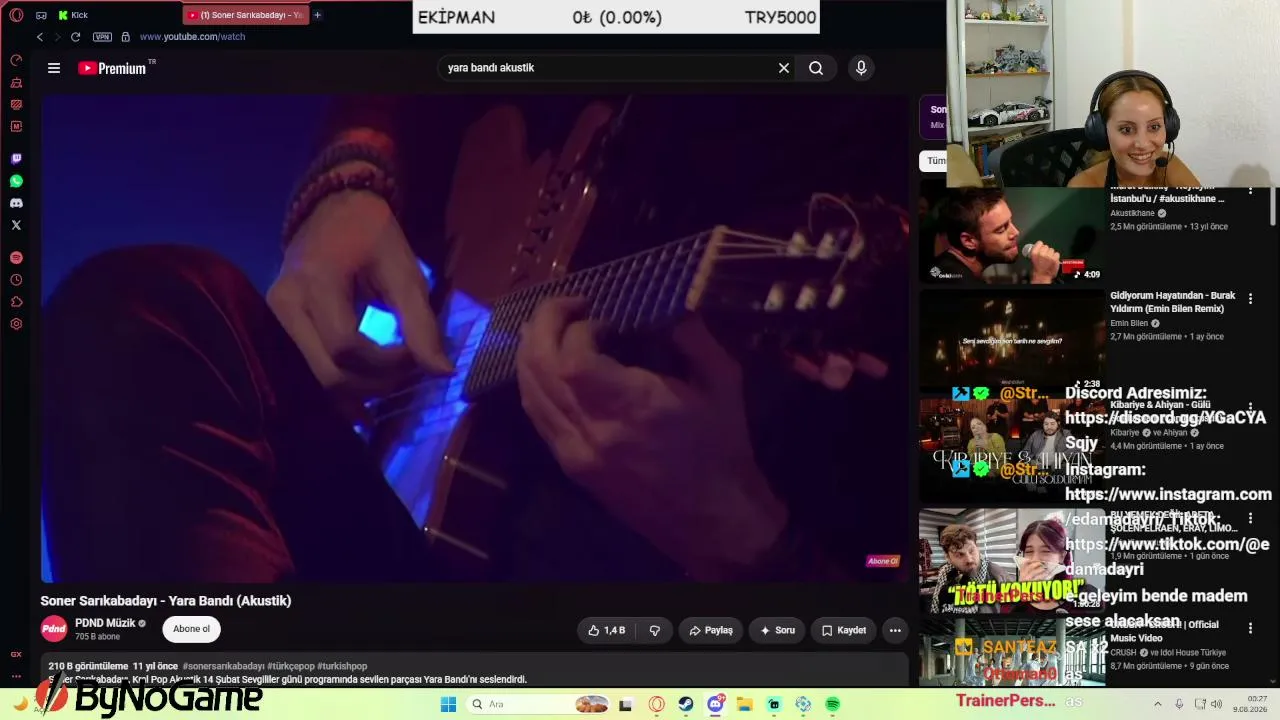This screenshot has height=720, width=1280.
Task: Launch Opera GX from the taskbar
Action: (657, 704)
